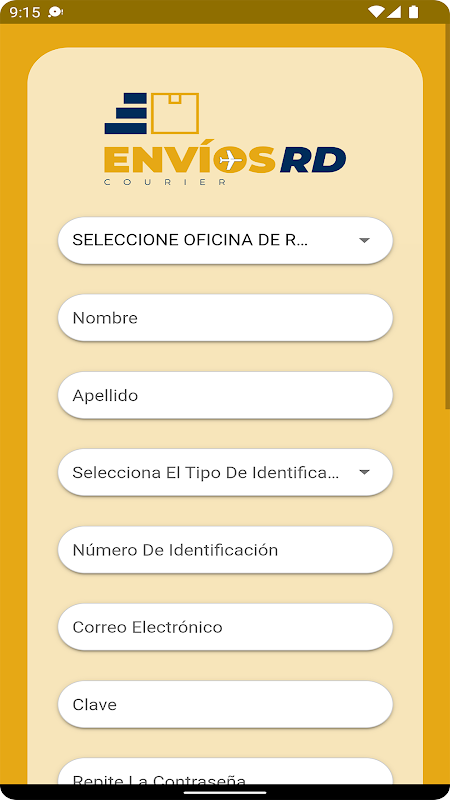The height and width of the screenshot is (800, 450).
Task: Tap the Repite La Contraseña field
Action: [x=225, y=771]
